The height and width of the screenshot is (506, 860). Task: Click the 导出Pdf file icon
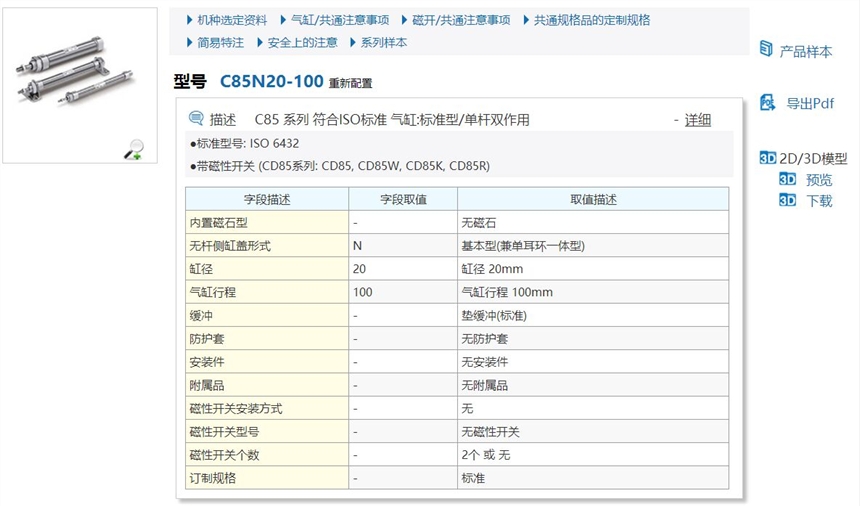coord(767,103)
